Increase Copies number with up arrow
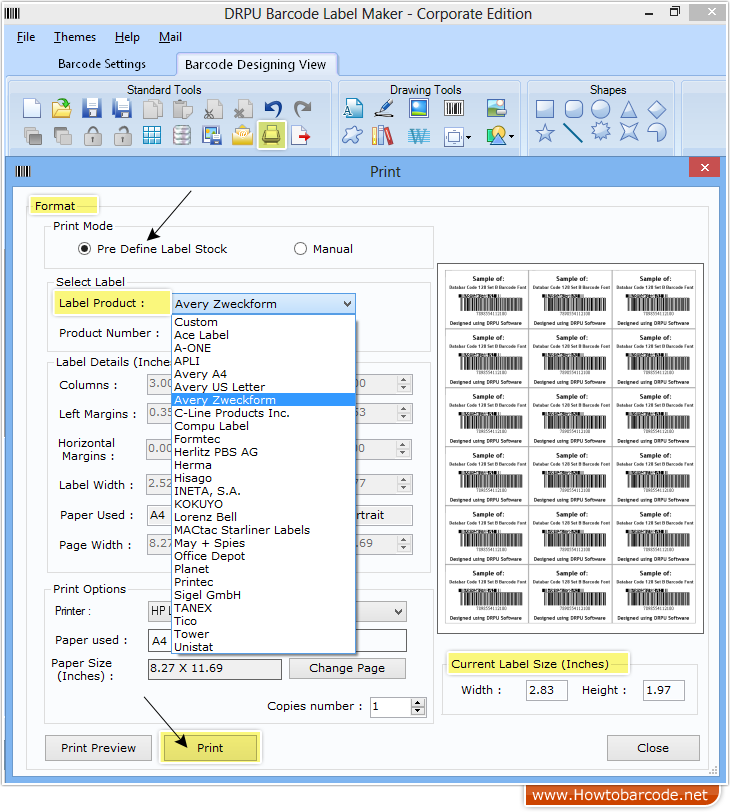 [x=417, y=702]
